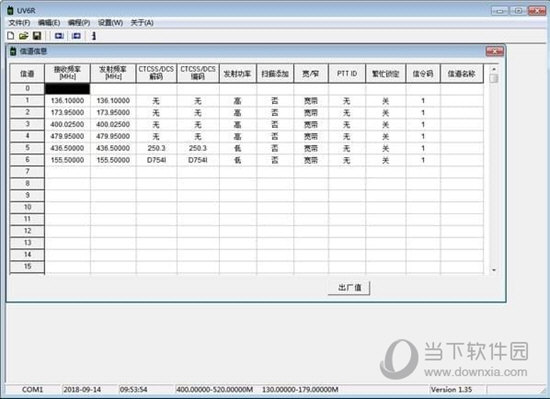Click the PTT ID column header
This screenshot has height=399, width=550.
click(x=347, y=74)
